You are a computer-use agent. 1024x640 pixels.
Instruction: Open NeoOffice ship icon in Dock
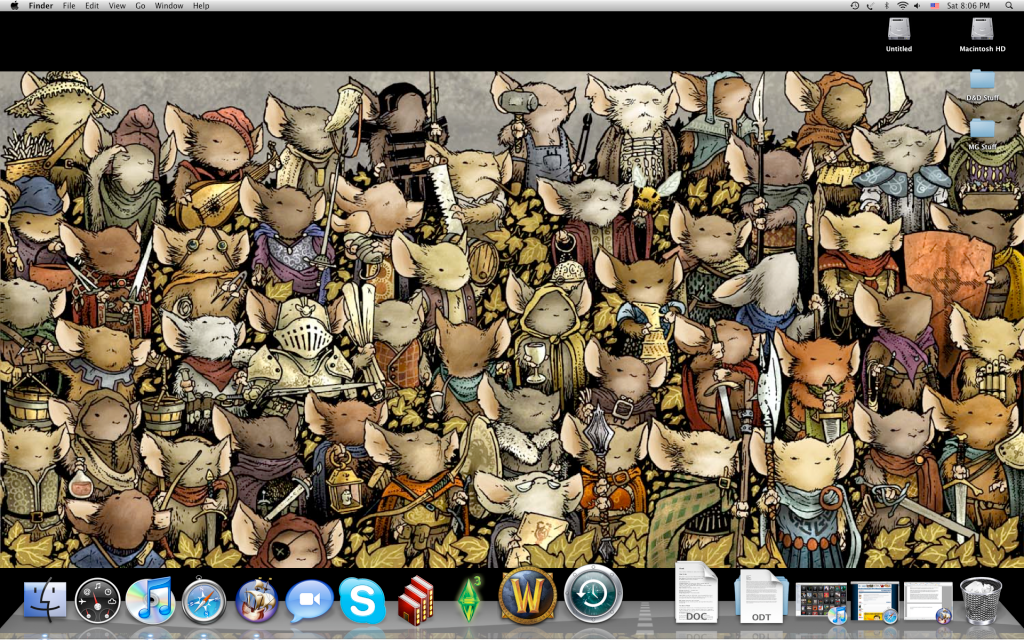pyautogui.click(x=257, y=600)
